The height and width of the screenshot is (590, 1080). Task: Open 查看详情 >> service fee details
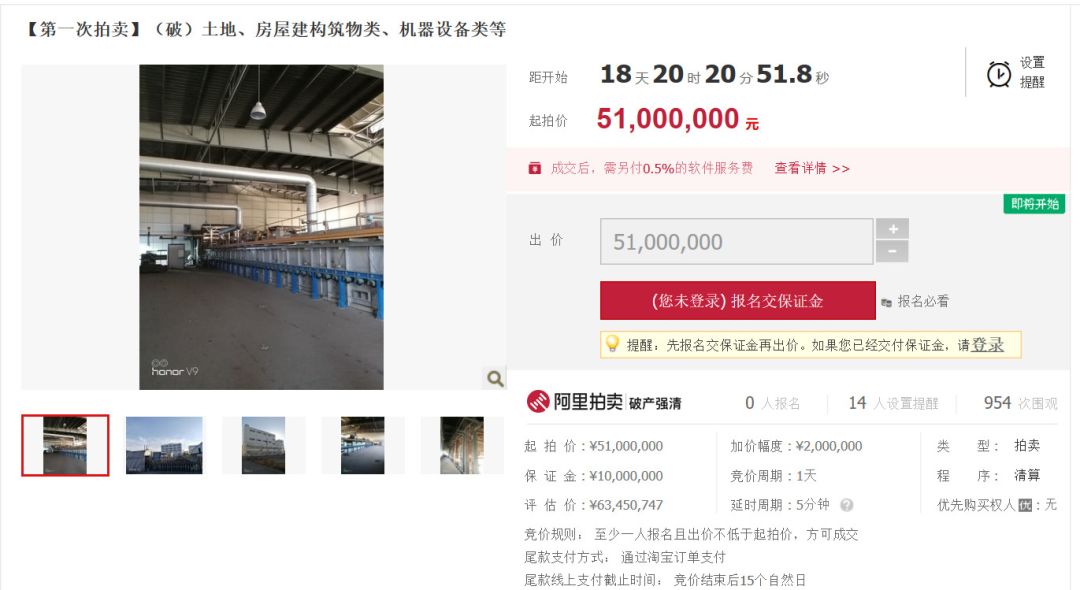[x=811, y=168]
